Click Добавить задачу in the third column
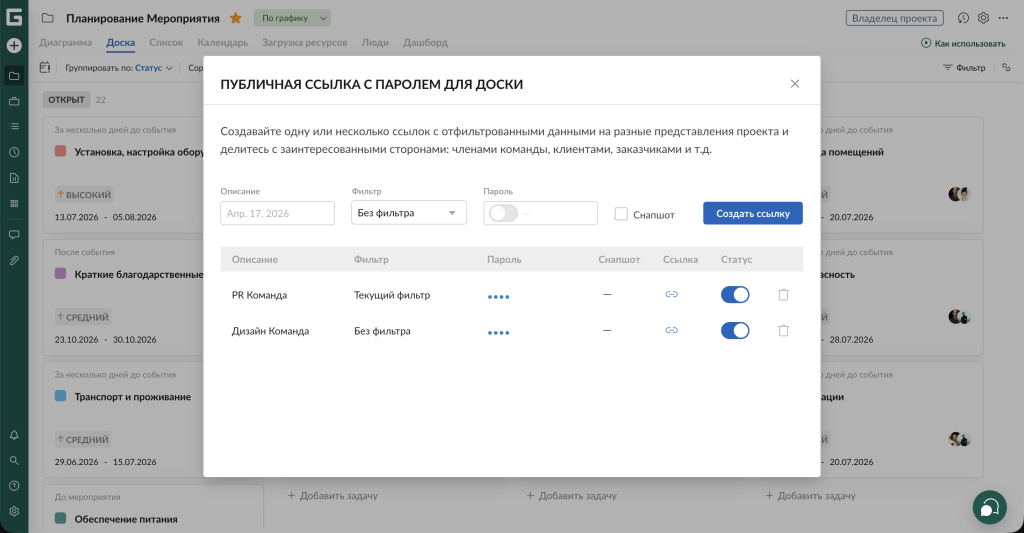This screenshot has height=533, width=1024. pyautogui.click(x=572, y=496)
